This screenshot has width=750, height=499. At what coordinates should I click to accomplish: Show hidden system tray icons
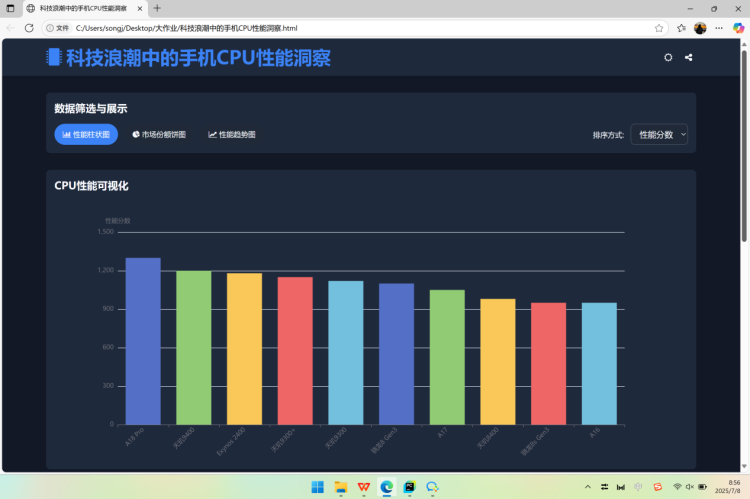point(588,487)
